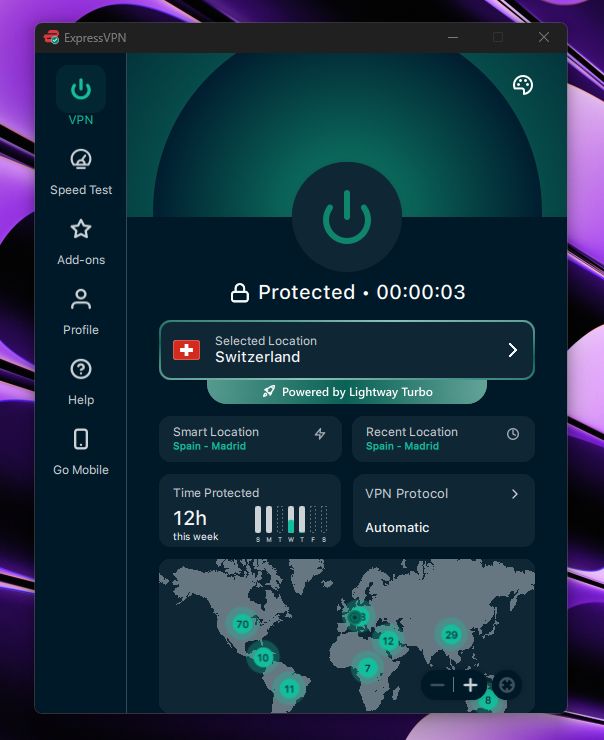Click the 29 server cluster in Asia
The image size is (604, 740).
point(452,635)
